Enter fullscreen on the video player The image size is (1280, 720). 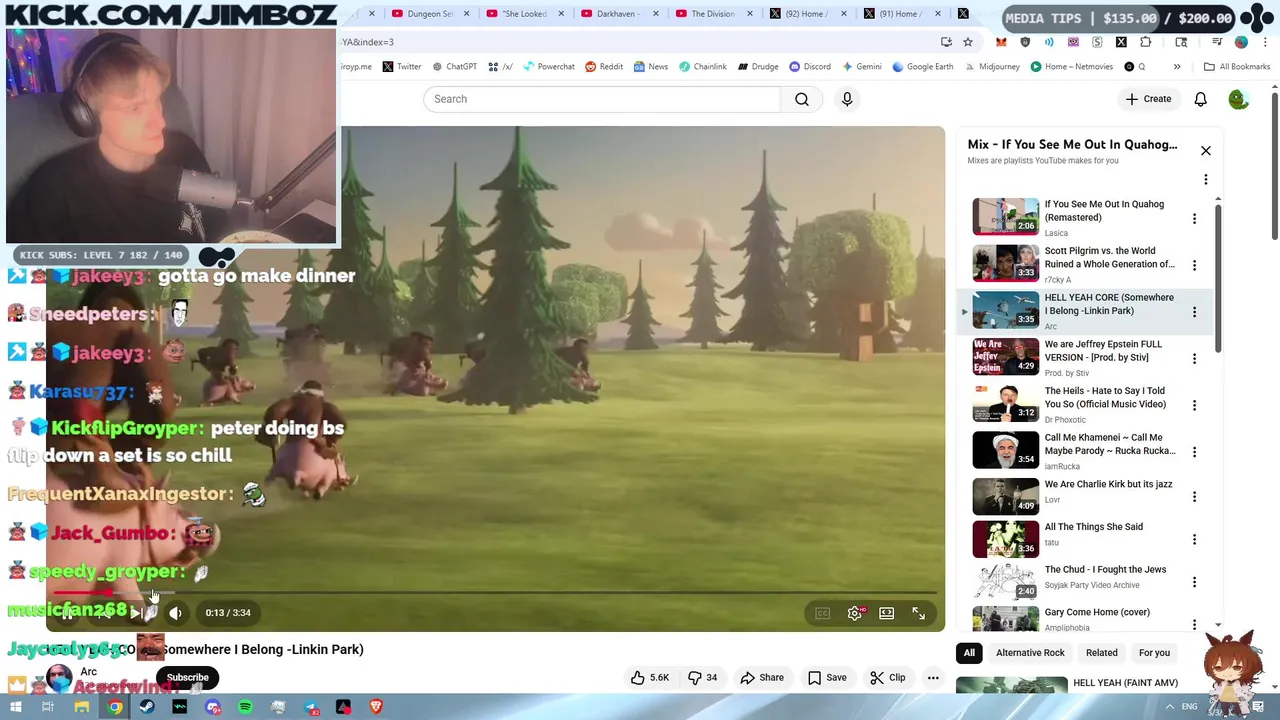click(919, 613)
